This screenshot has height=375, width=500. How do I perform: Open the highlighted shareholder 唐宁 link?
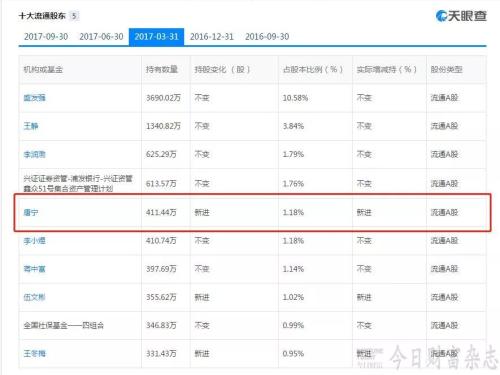coord(31,212)
